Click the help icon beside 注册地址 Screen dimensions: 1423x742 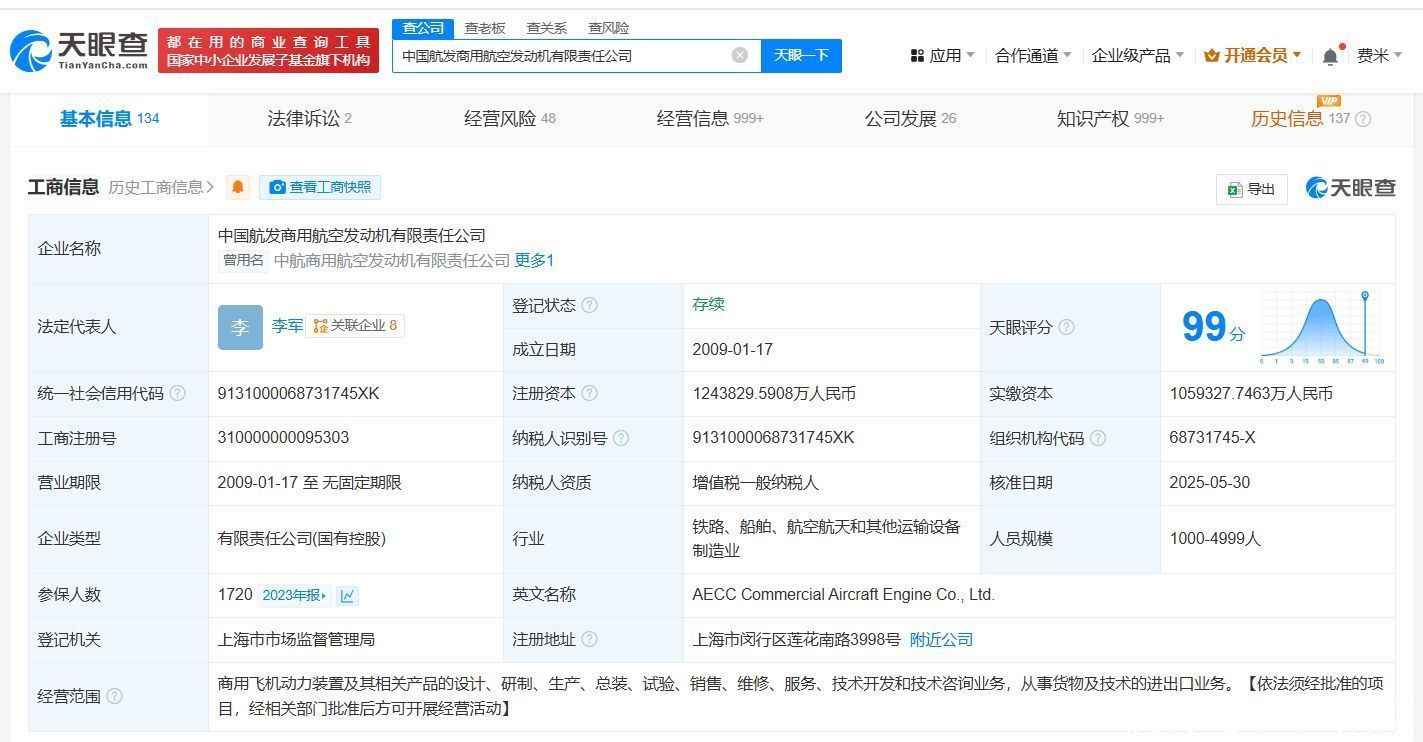(589, 639)
